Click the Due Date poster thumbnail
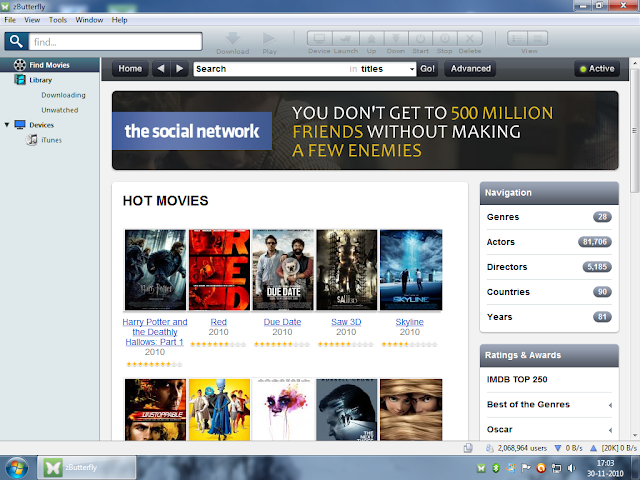Image resolution: width=640 pixels, height=480 pixels. coord(283,270)
